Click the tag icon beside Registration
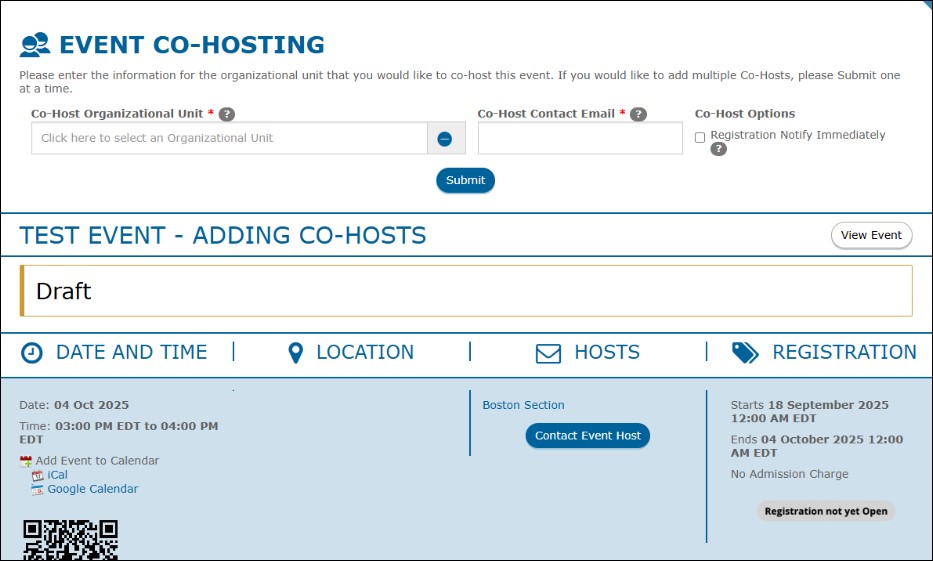The image size is (933, 561). (745, 353)
